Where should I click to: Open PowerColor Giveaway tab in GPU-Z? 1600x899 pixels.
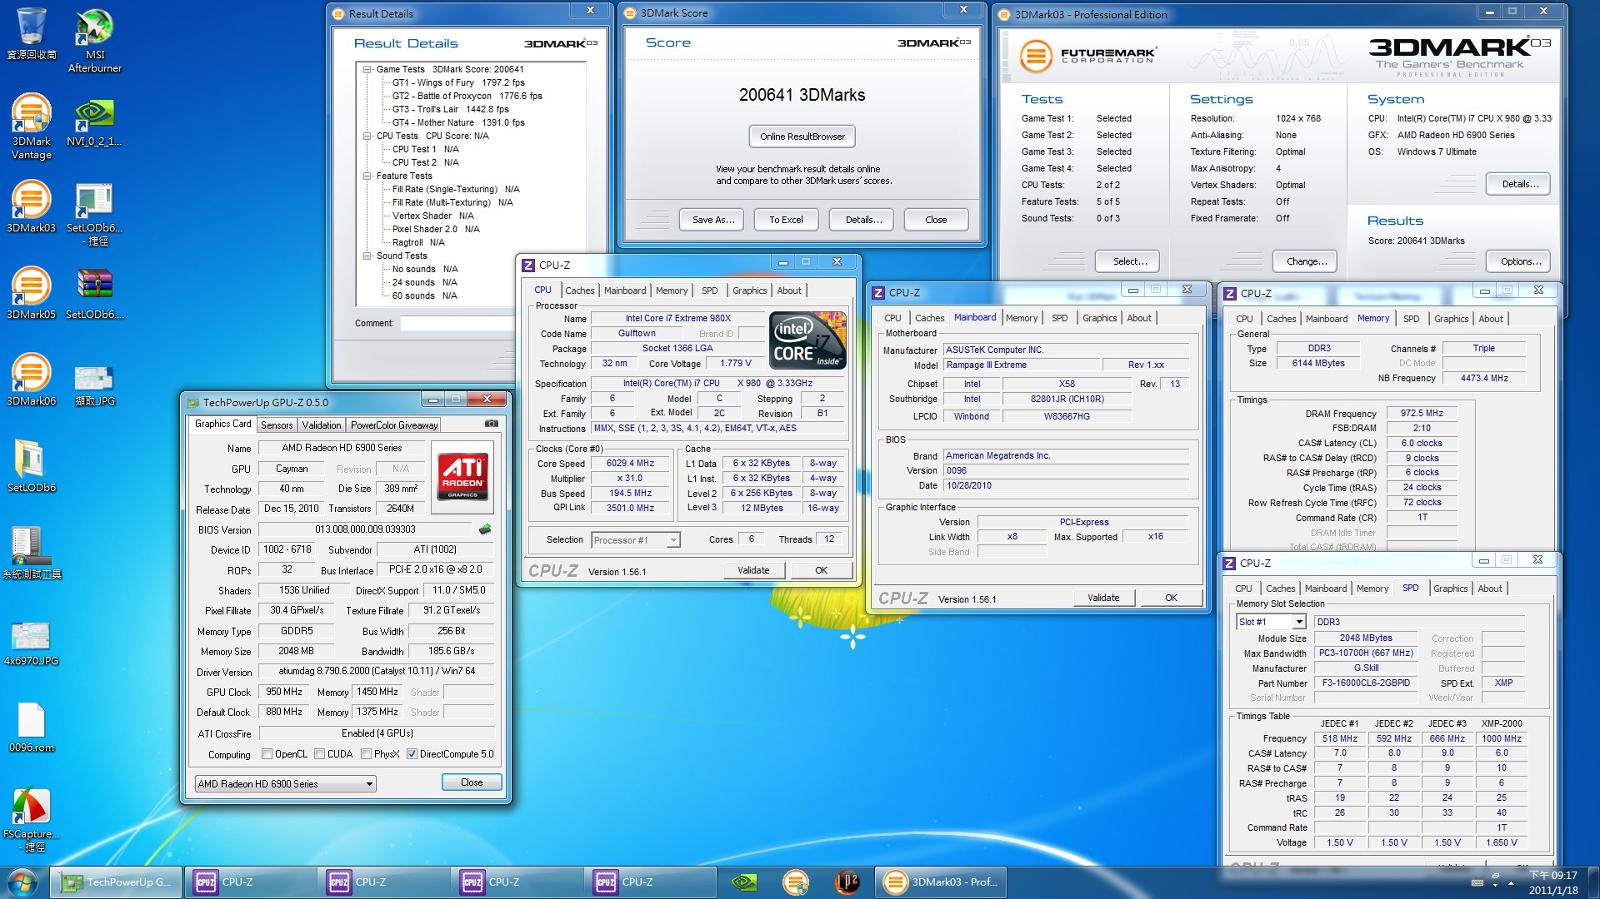click(x=394, y=425)
